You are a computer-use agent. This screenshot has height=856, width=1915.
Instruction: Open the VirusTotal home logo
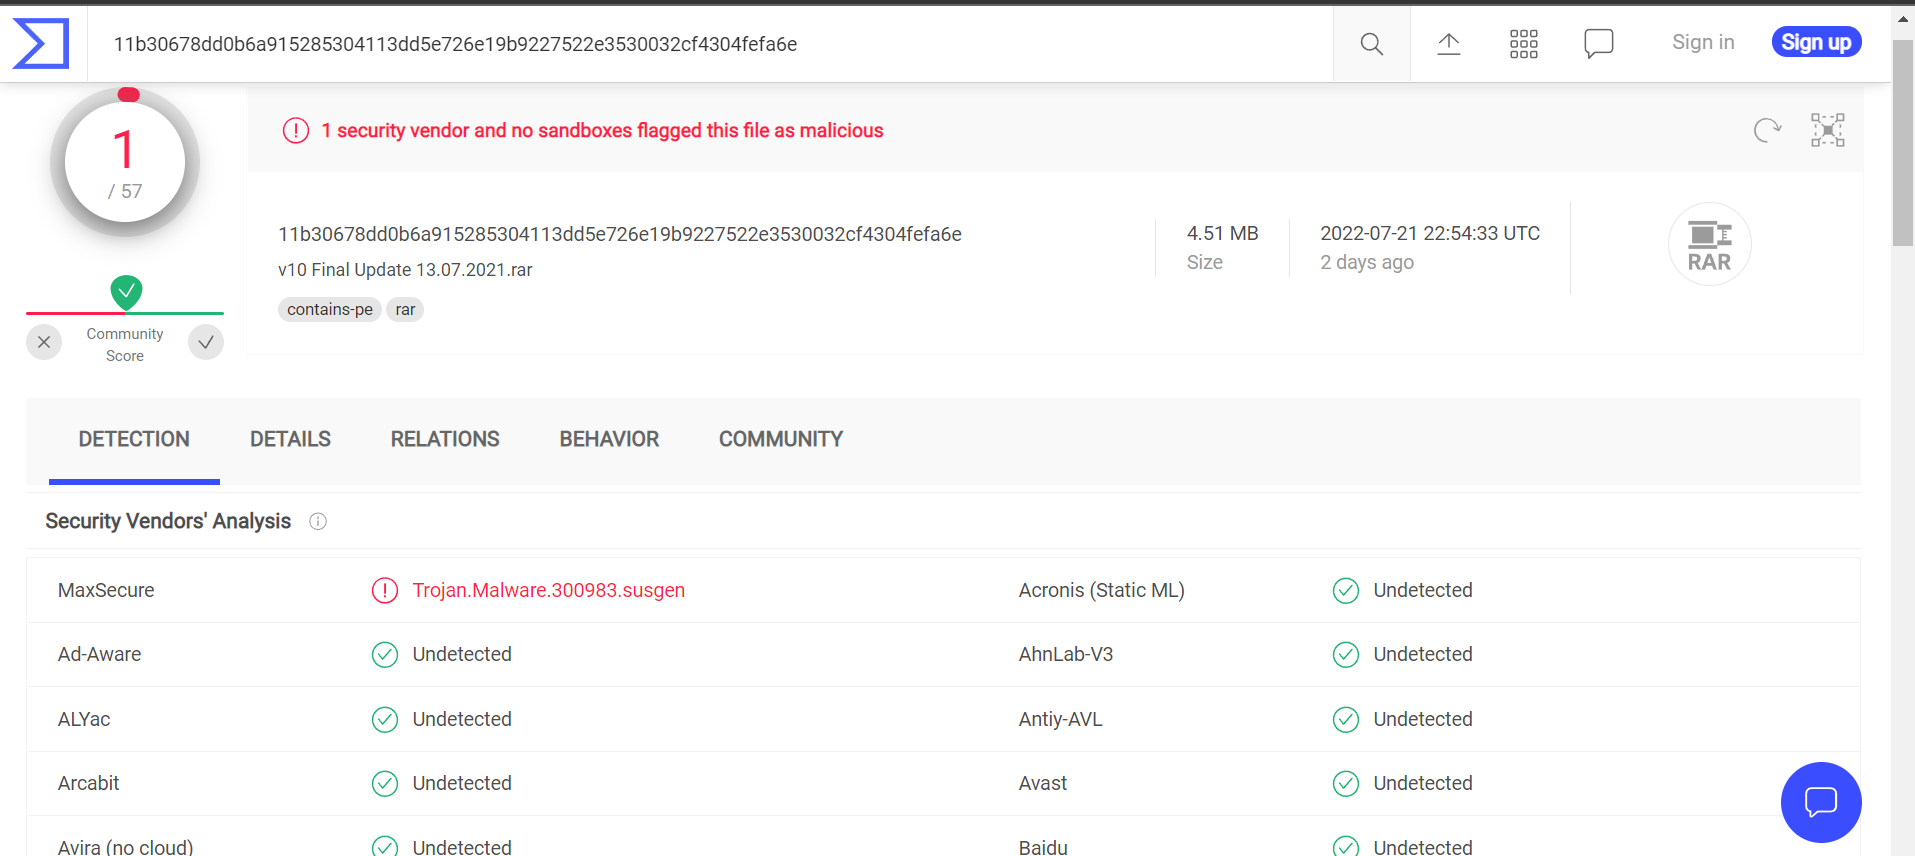click(x=41, y=44)
